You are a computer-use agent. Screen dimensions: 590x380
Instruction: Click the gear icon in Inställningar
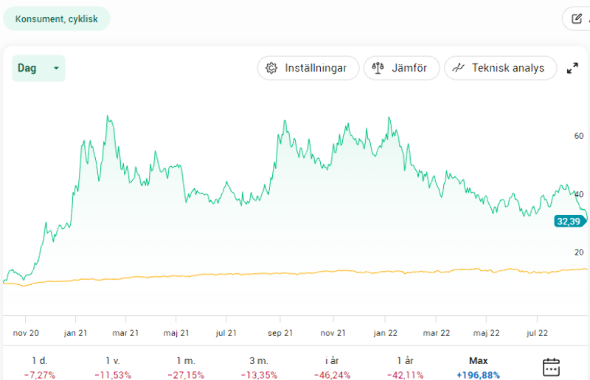pyautogui.click(x=271, y=68)
